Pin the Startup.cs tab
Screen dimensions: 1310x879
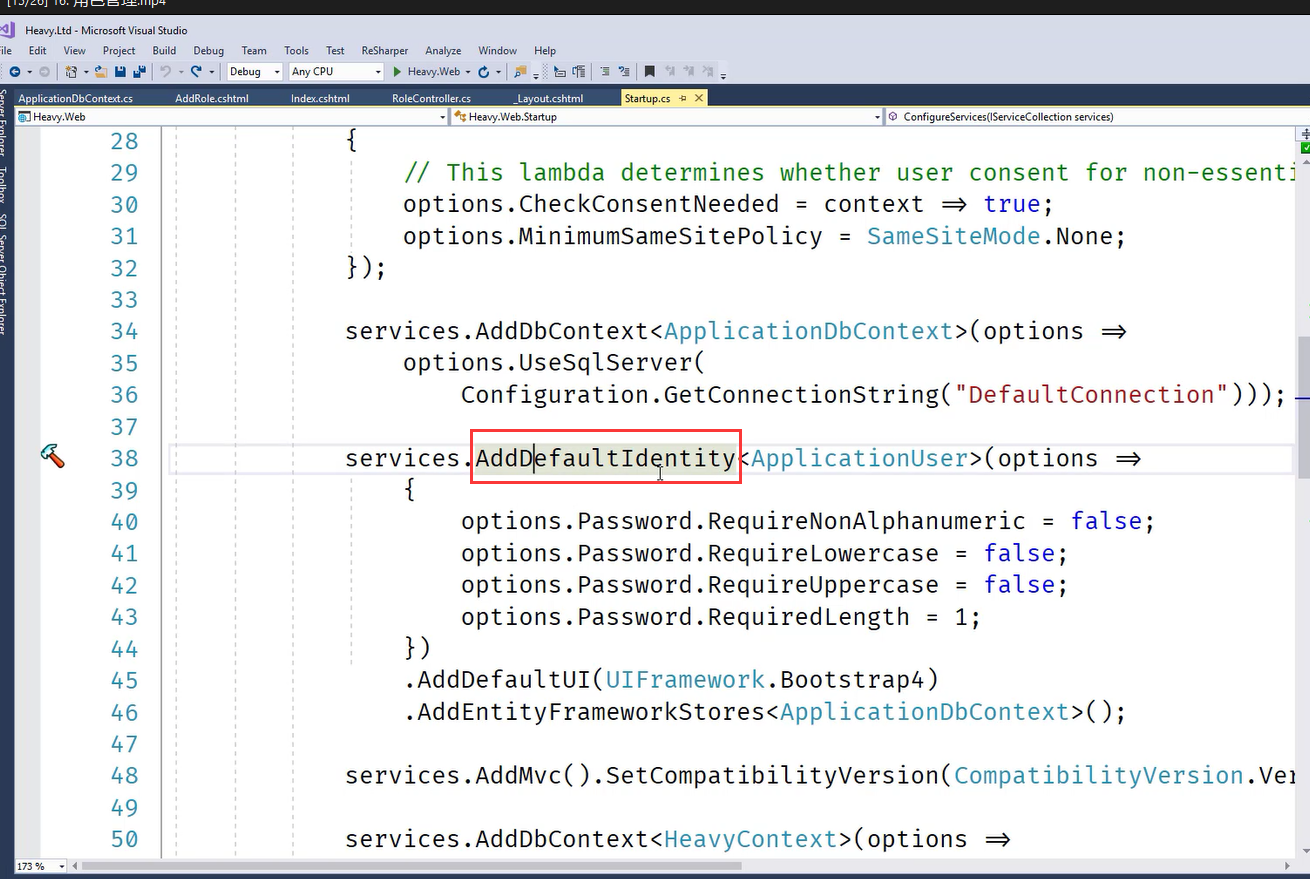[x=683, y=98]
